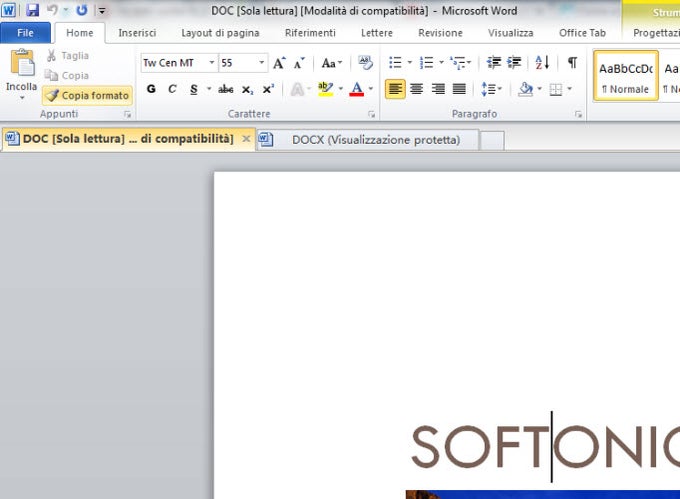The image size is (680, 499).
Task: Expand the underline style dropdown arrow
Action: tap(209, 89)
